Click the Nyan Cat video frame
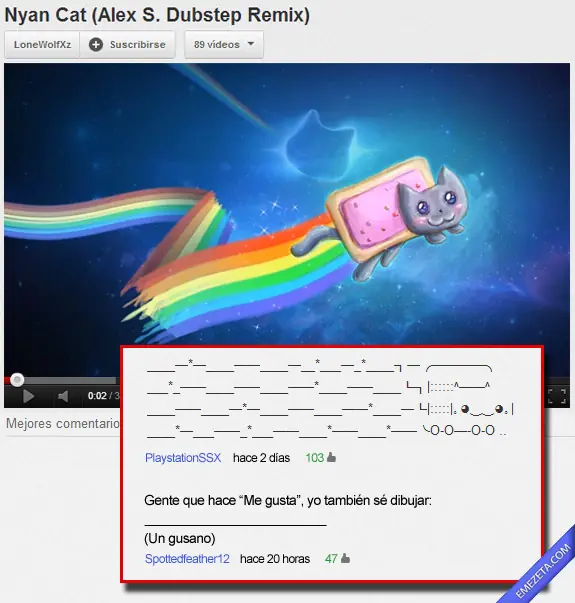The height and width of the screenshot is (603, 575). [x=287, y=204]
